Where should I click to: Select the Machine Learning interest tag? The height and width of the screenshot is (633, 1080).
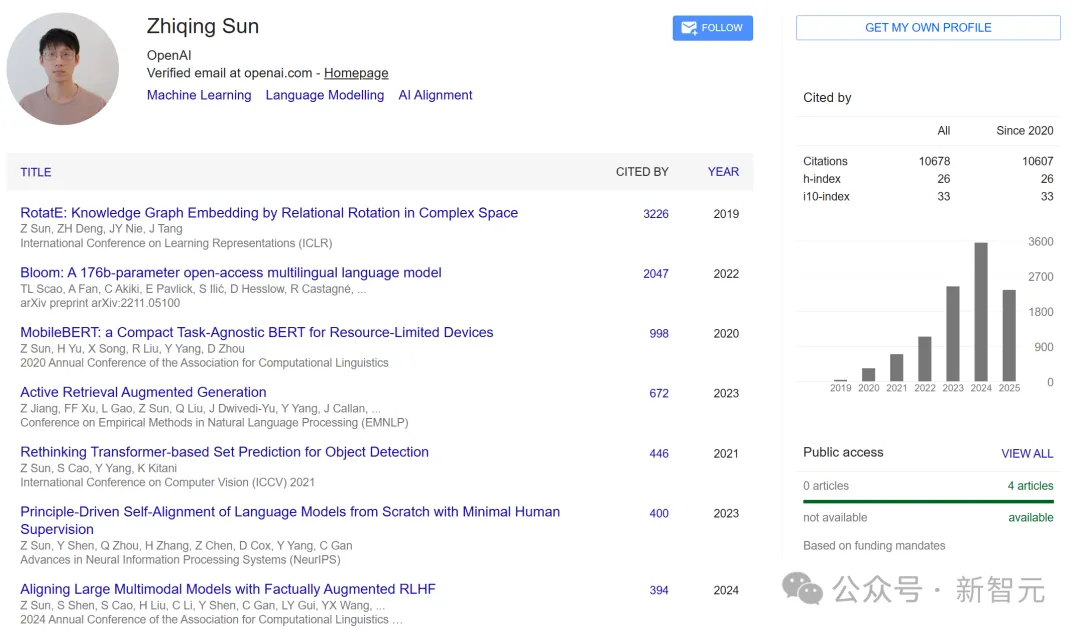coord(199,95)
